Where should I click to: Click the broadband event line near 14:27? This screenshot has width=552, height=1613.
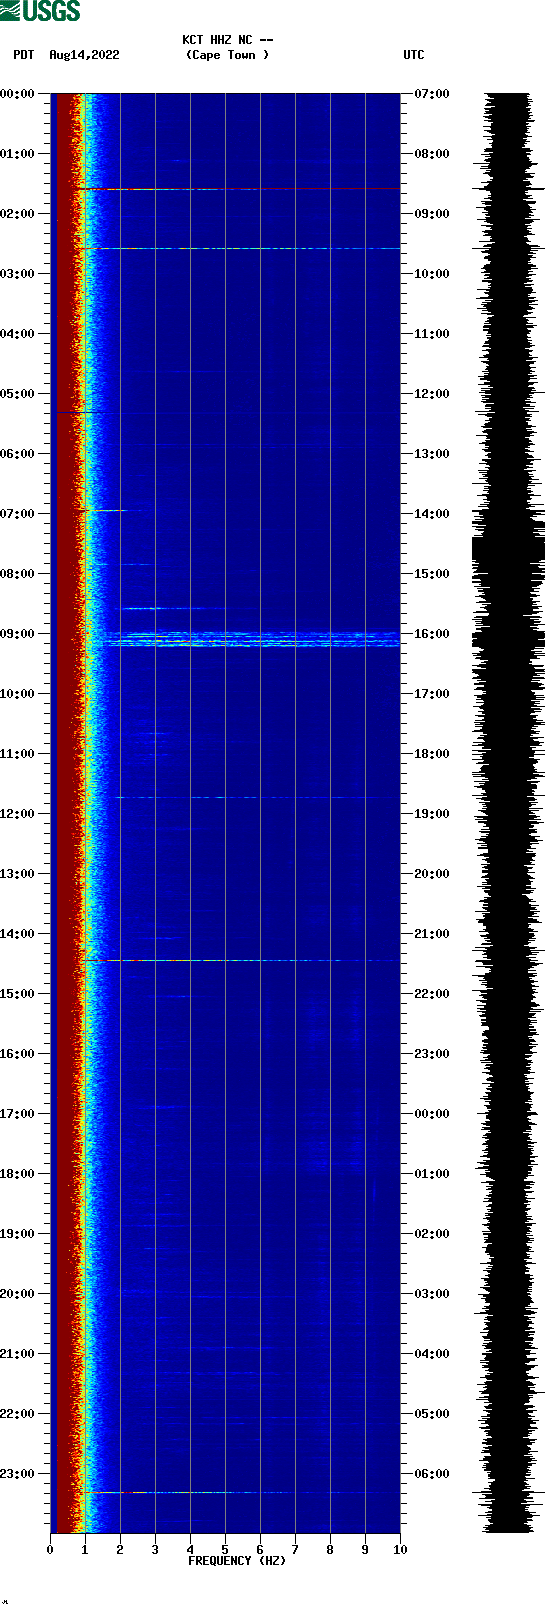click(240, 960)
